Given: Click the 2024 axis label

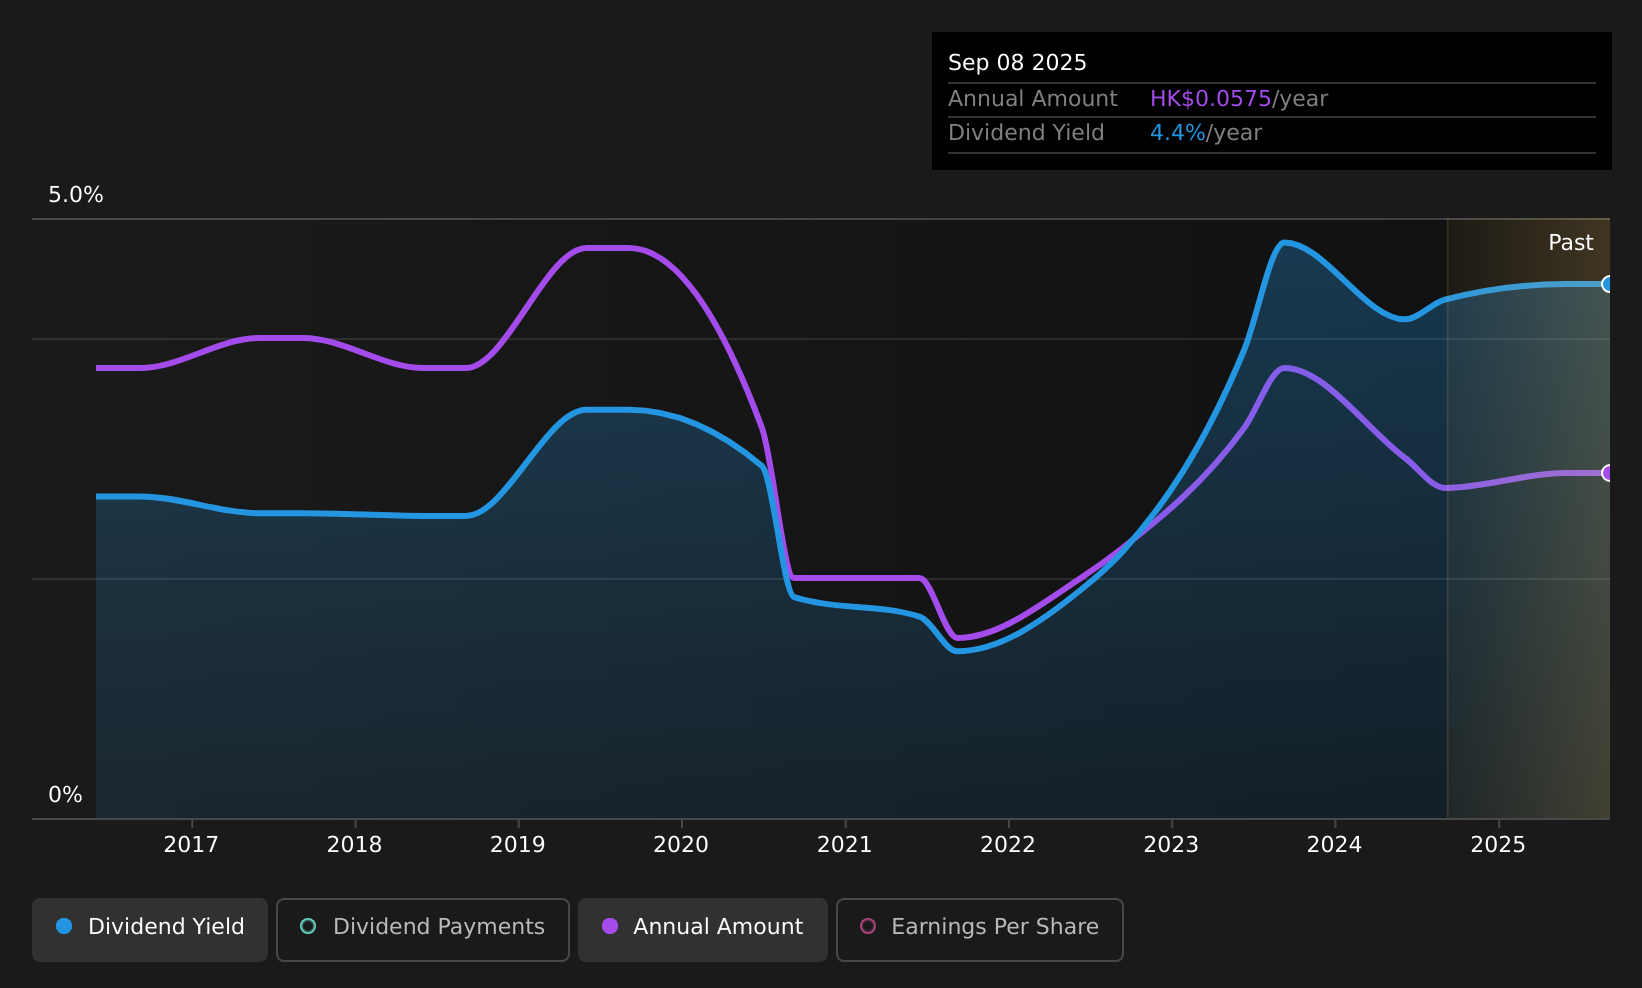Looking at the screenshot, I should pyautogui.click(x=1335, y=845).
